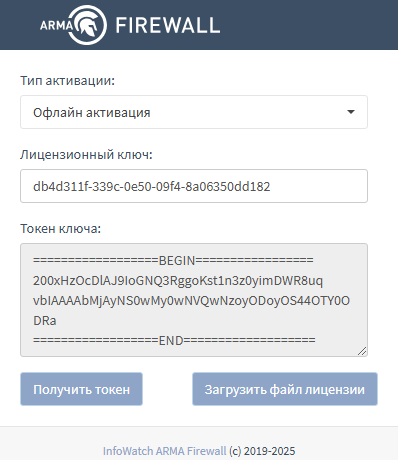This screenshot has width=398, height=460.
Task: Click the BEGIN line of the token
Action: 173,260
